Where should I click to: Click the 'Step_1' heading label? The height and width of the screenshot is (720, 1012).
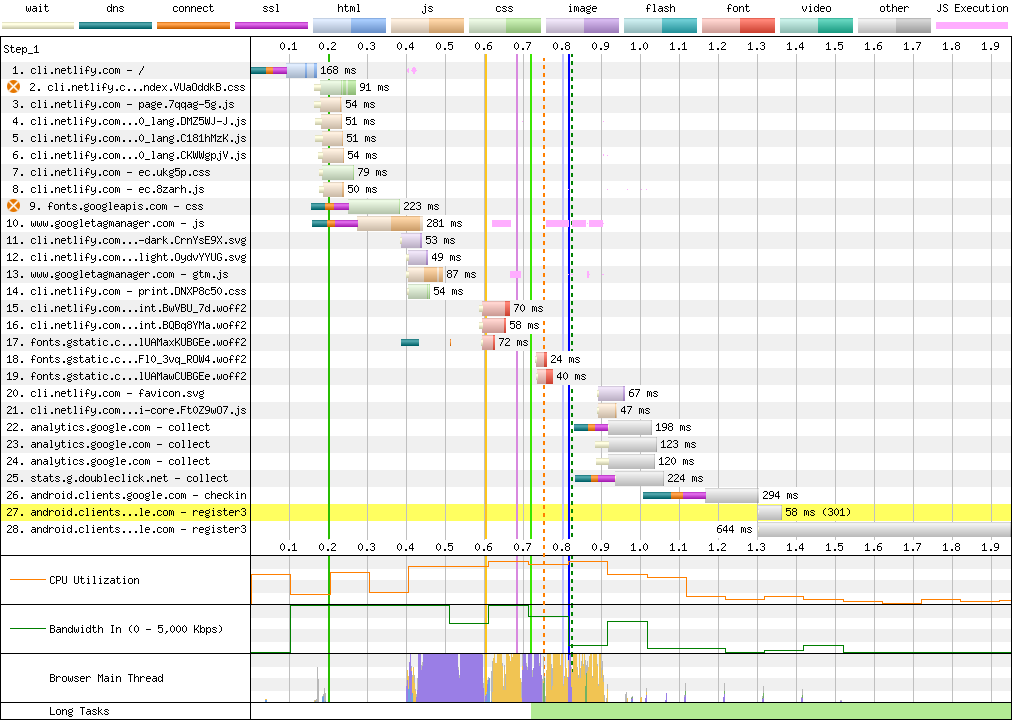click(21, 50)
